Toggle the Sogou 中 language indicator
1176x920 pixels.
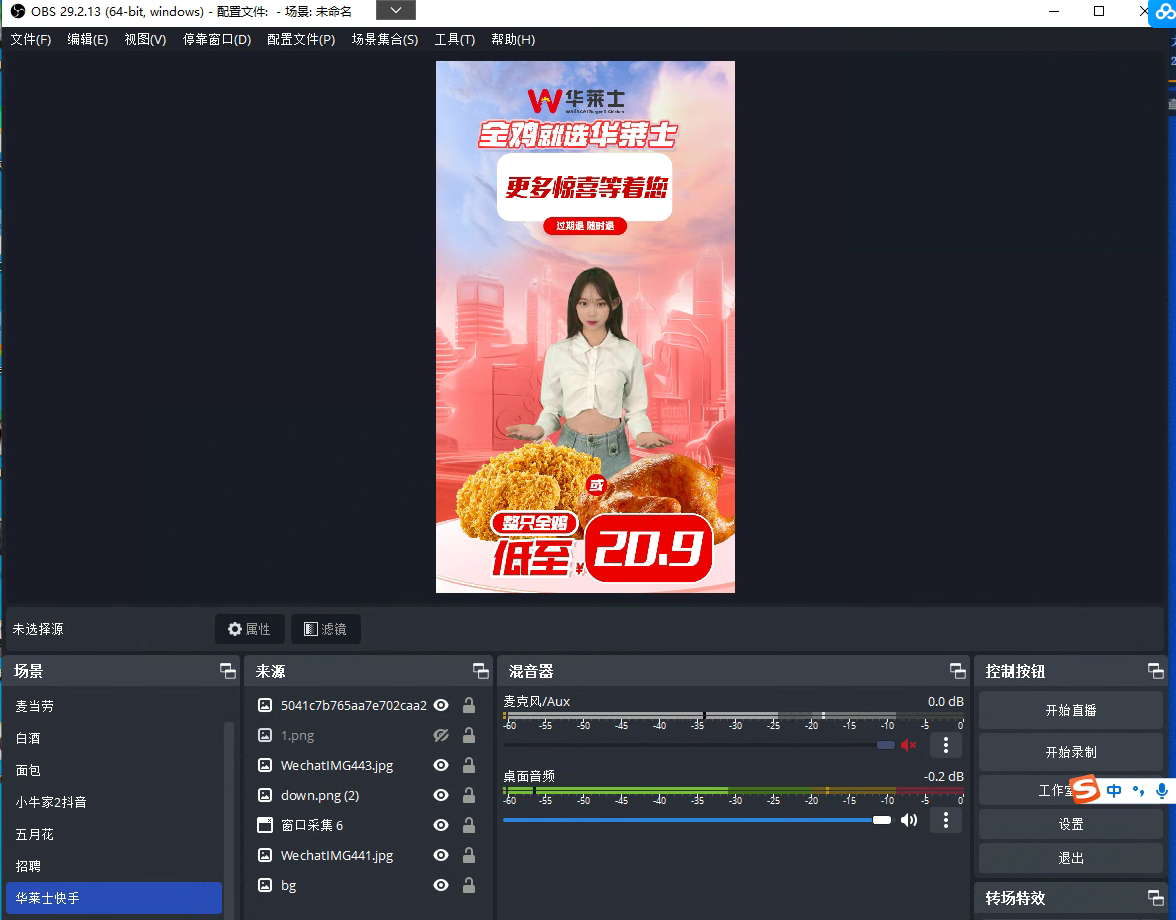pyautogui.click(x=1114, y=790)
